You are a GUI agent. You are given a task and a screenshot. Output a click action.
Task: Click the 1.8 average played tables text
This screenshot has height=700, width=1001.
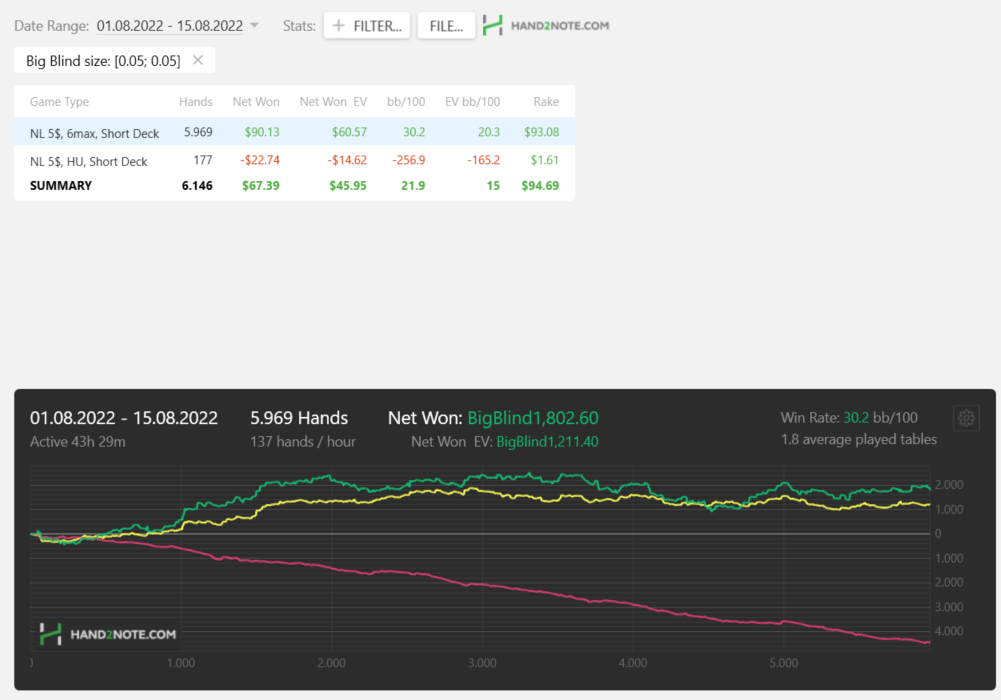coord(859,440)
